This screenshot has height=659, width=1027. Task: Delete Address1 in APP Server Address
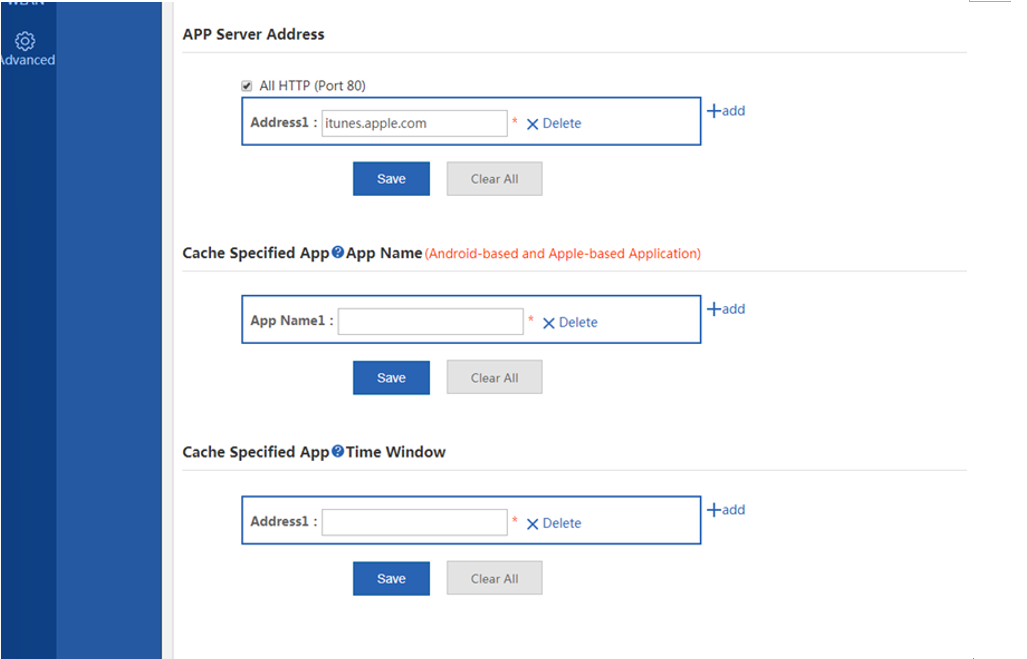tap(554, 124)
